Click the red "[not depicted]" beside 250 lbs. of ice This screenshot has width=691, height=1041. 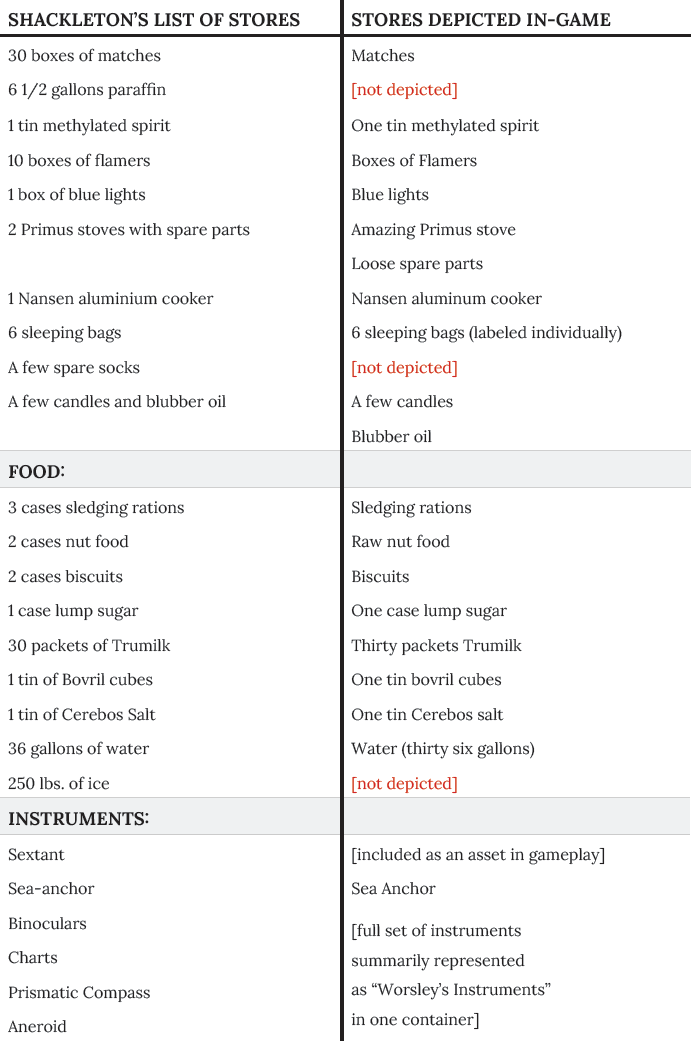tap(404, 784)
